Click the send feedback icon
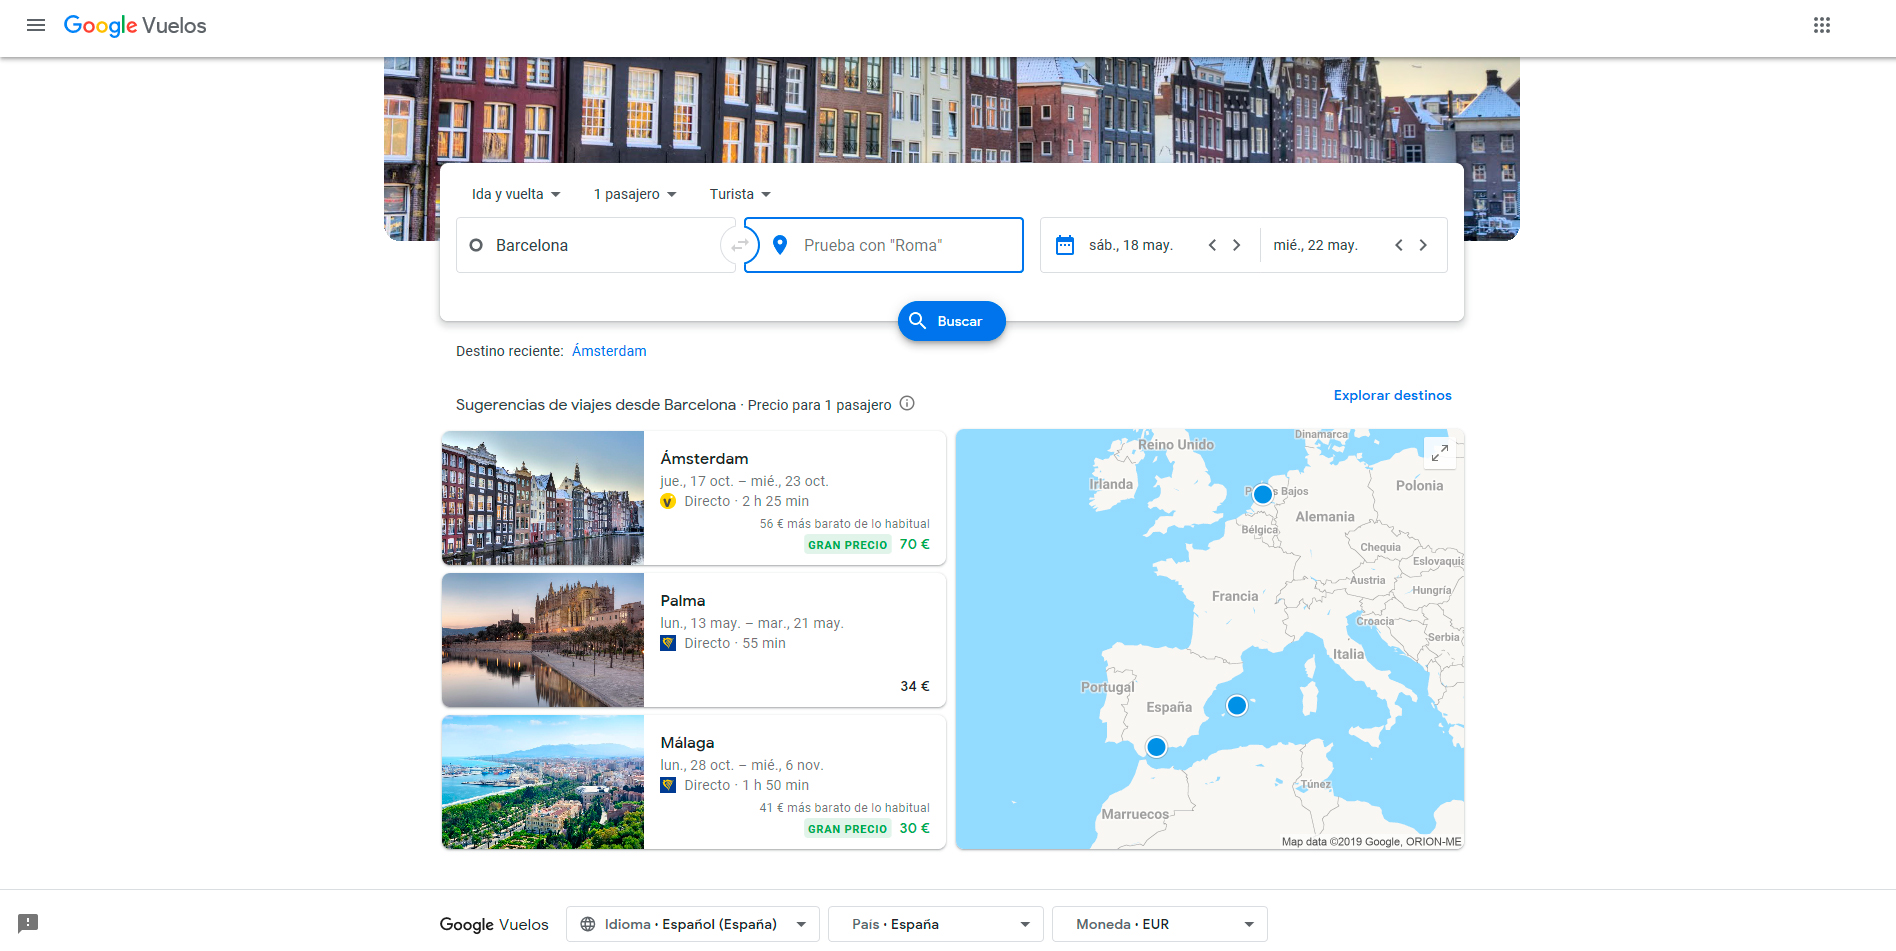The image size is (1896, 951). [x=28, y=923]
